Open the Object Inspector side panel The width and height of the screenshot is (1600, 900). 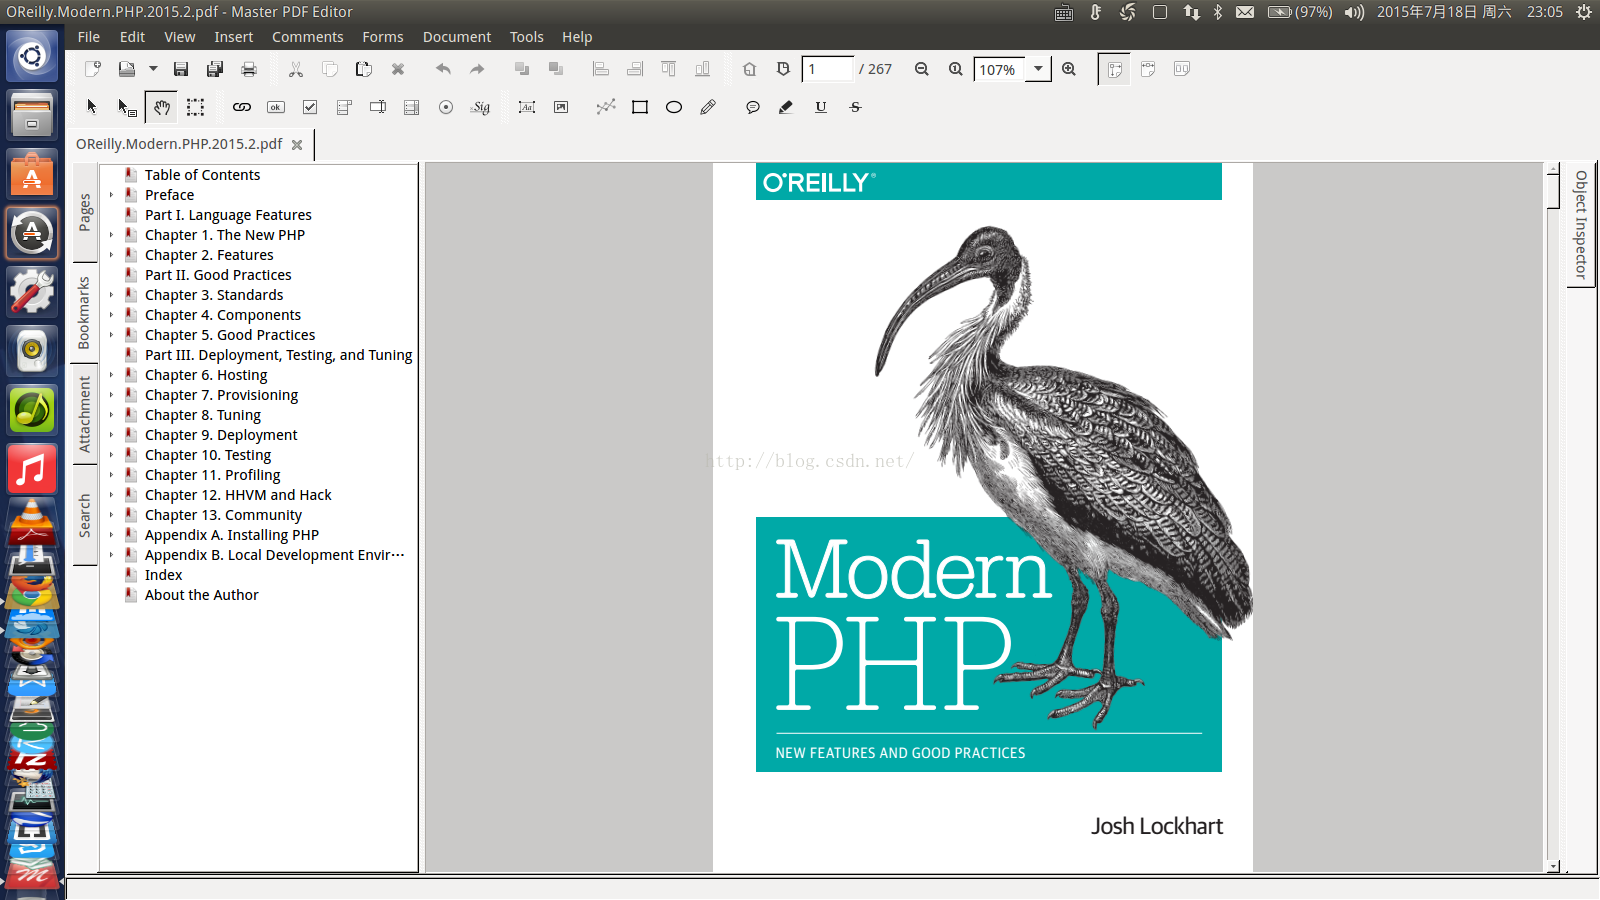1581,225
